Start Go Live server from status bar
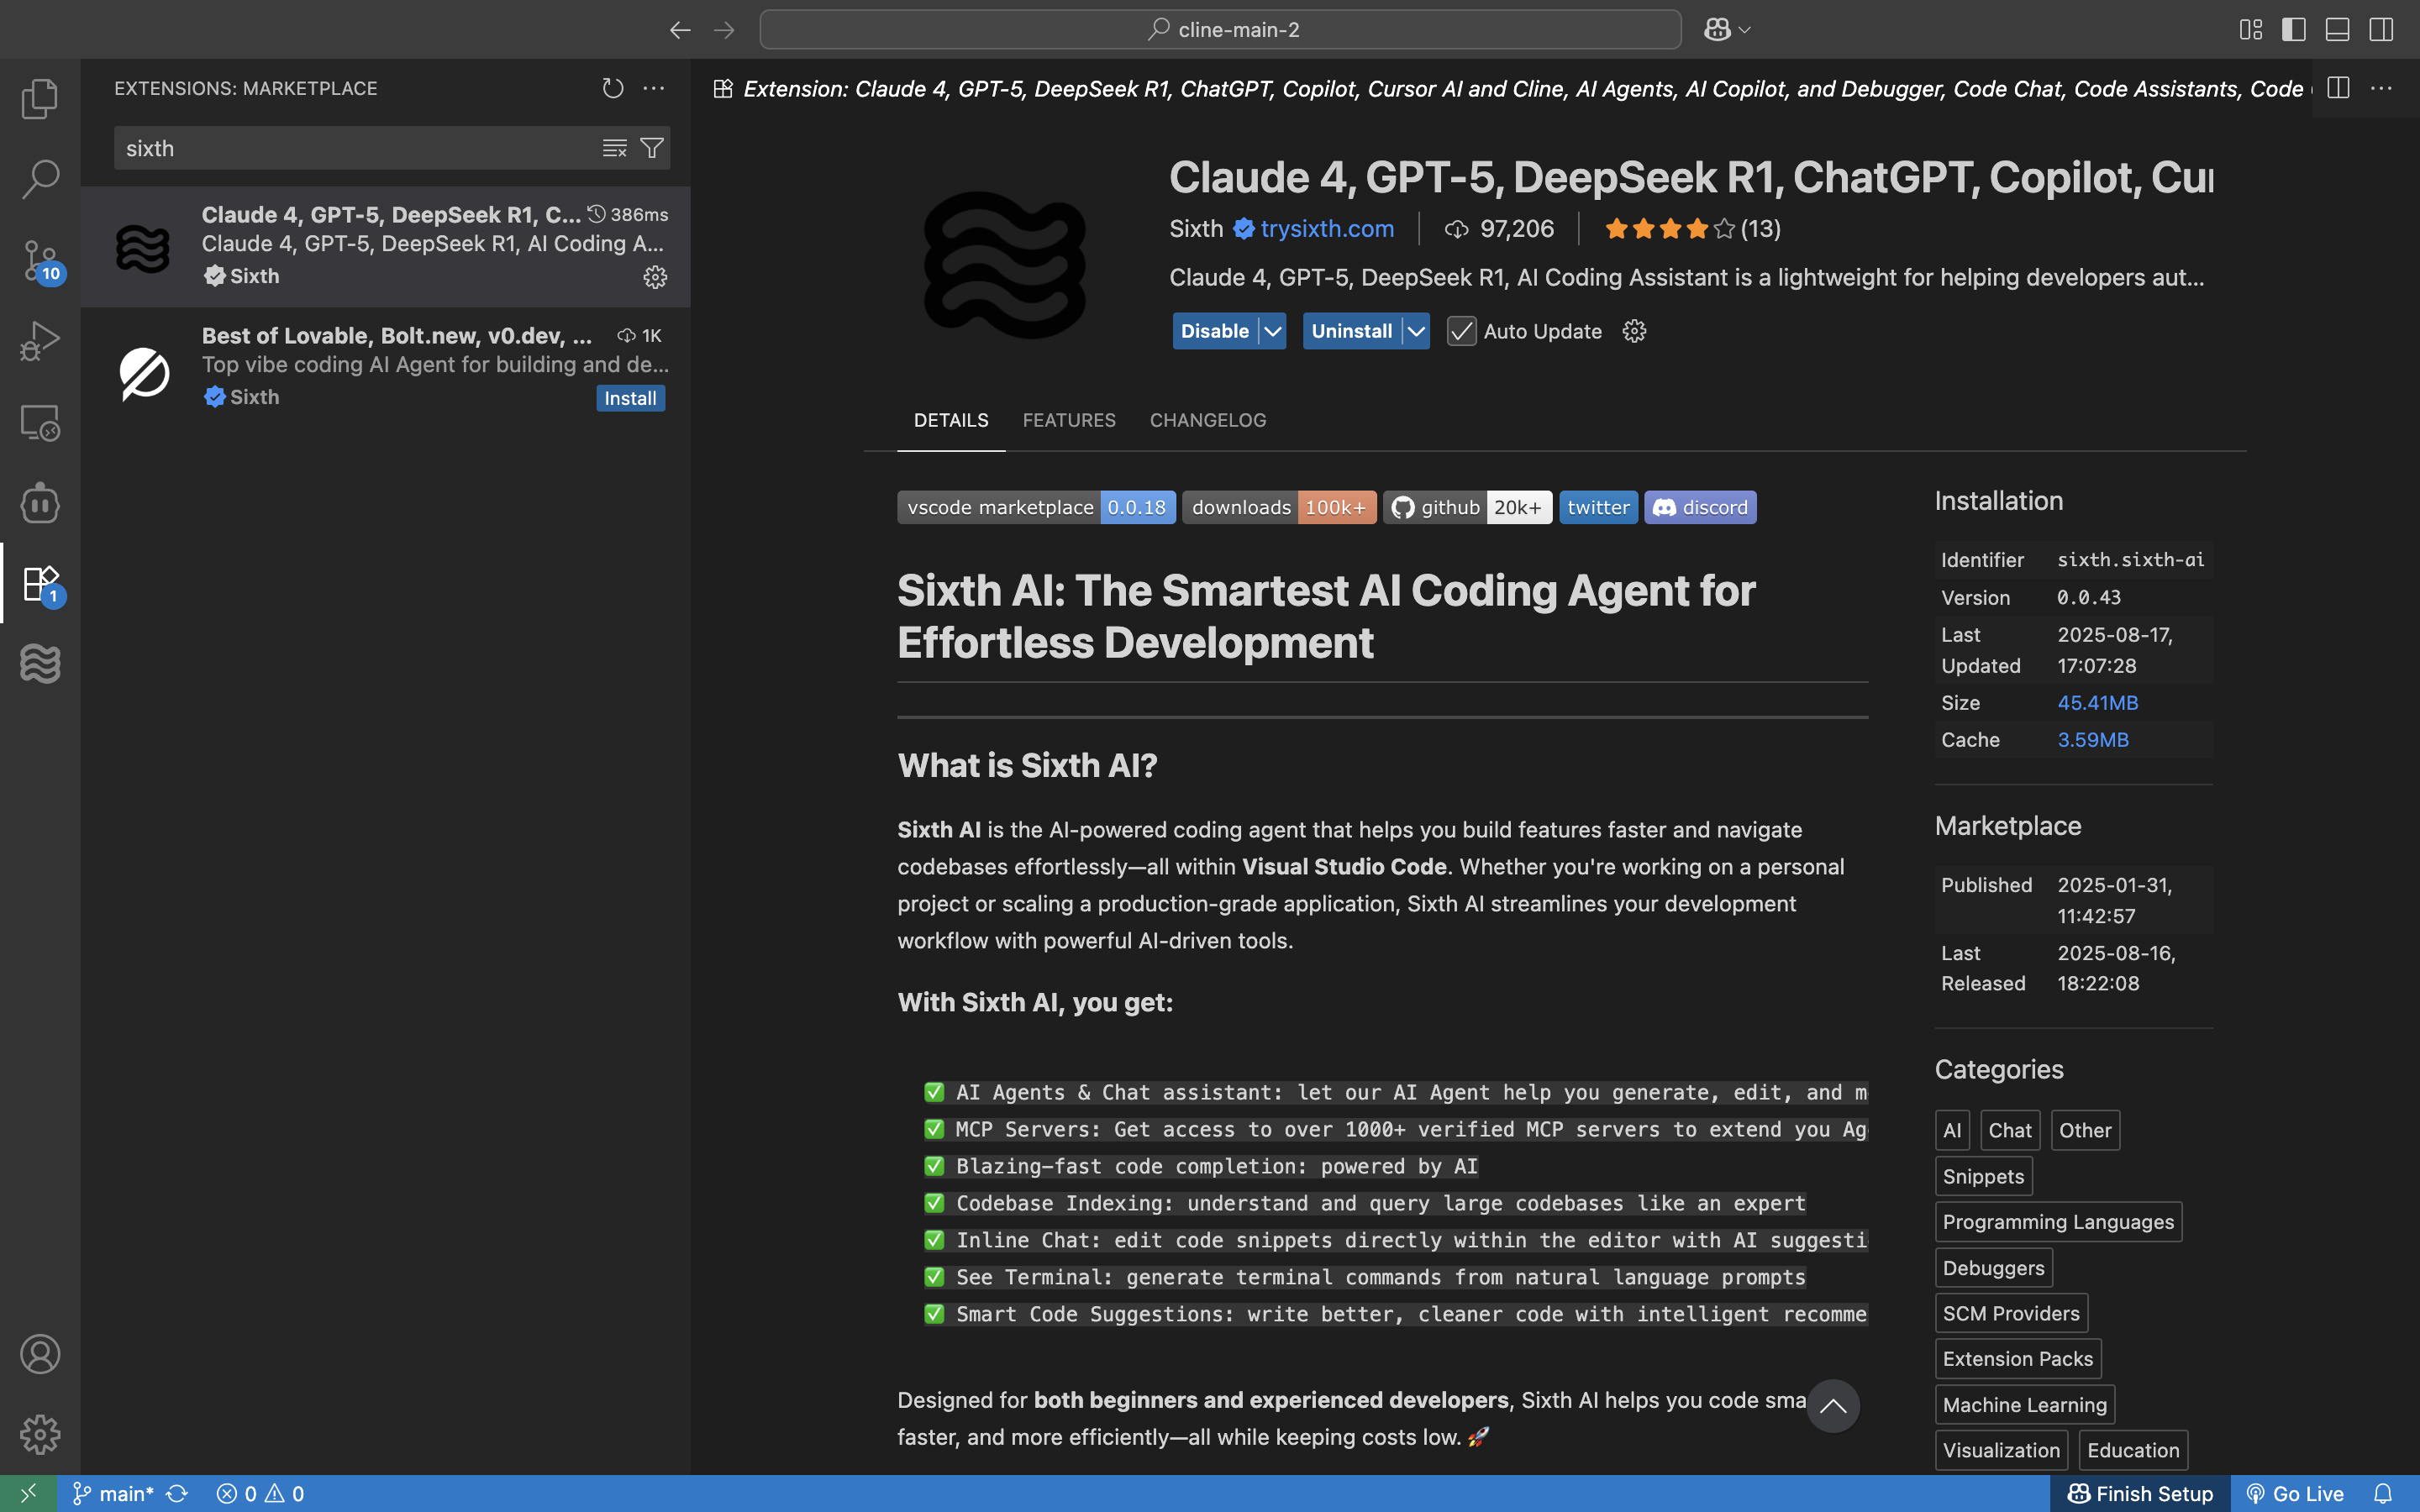The height and width of the screenshot is (1512, 2420). (x=2295, y=1493)
